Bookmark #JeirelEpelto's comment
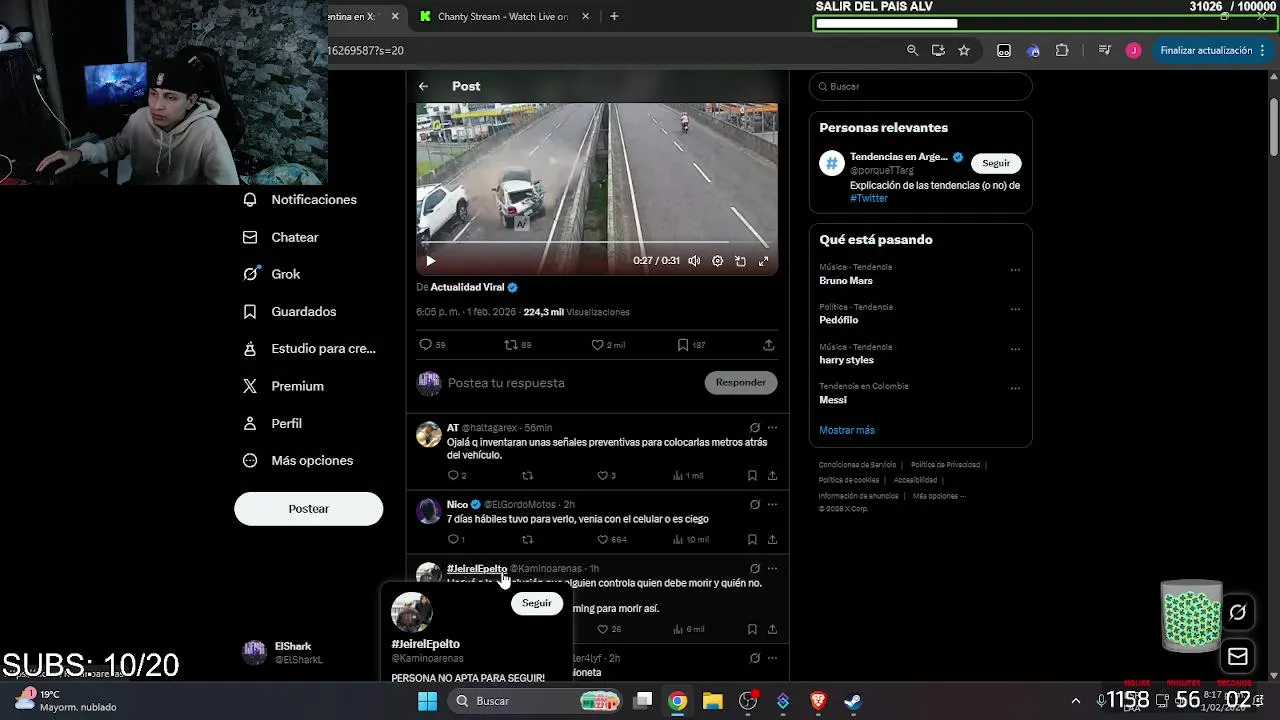Viewport: 1280px width, 720px height. pos(752,630)
